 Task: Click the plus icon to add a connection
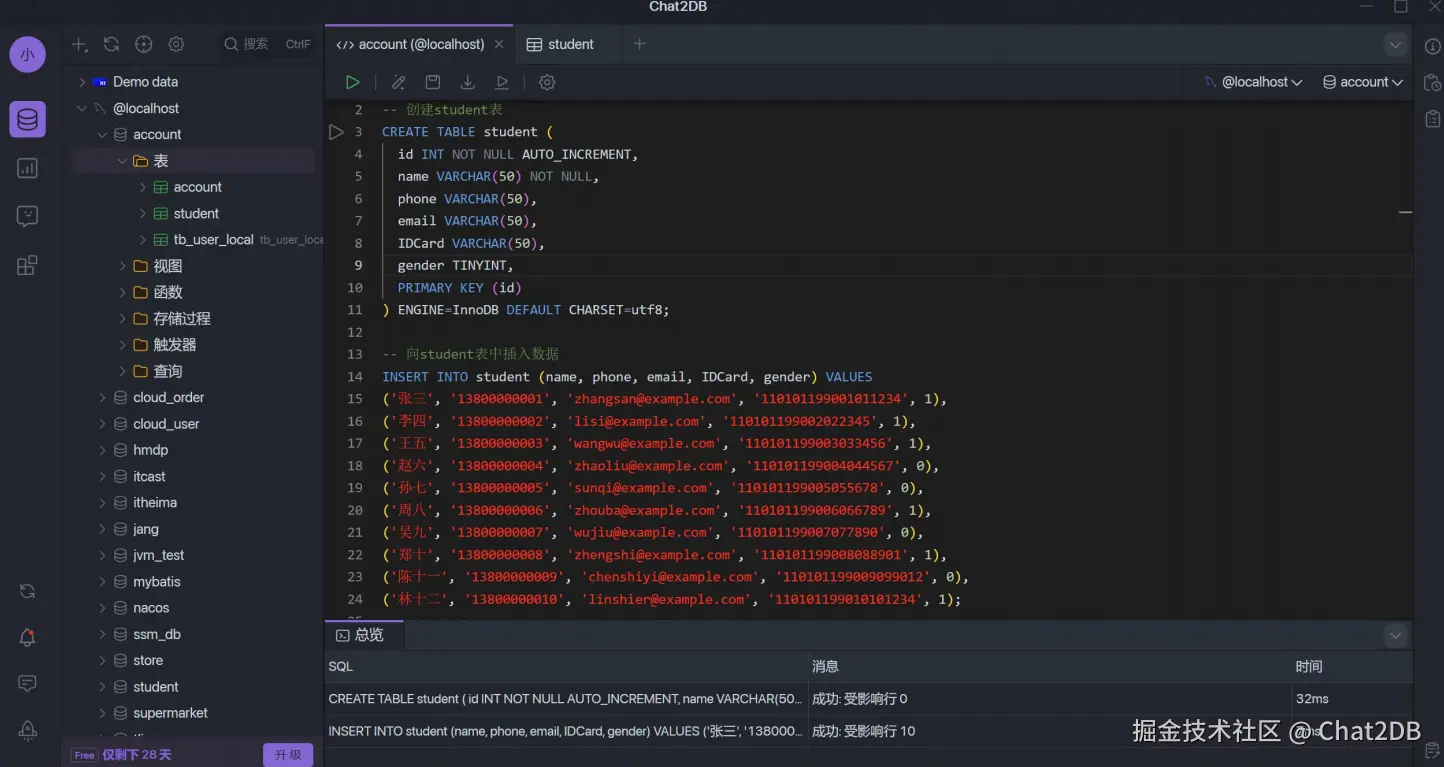(x=79, y=44)
